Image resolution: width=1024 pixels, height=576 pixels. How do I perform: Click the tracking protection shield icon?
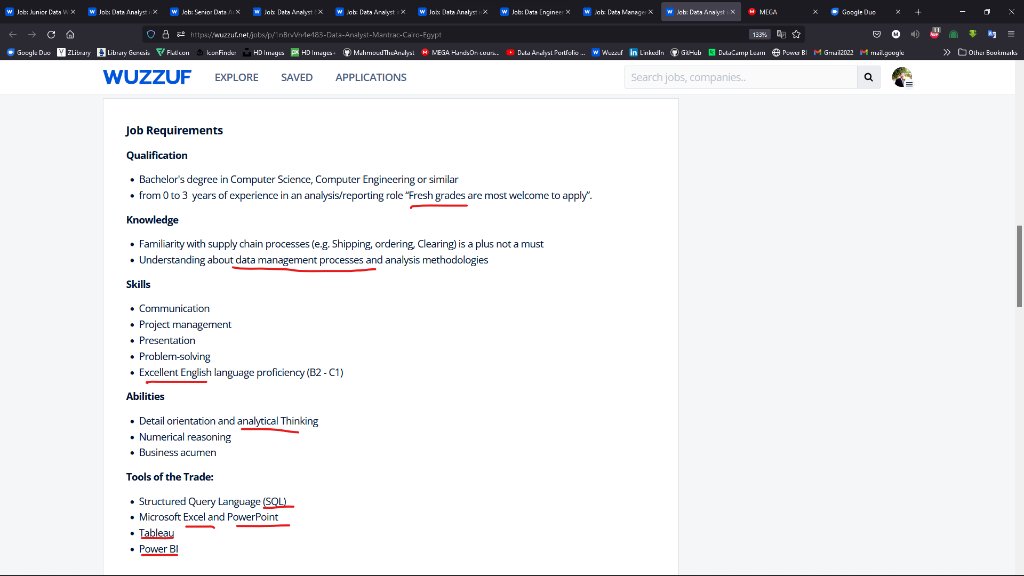click(151, 35)
